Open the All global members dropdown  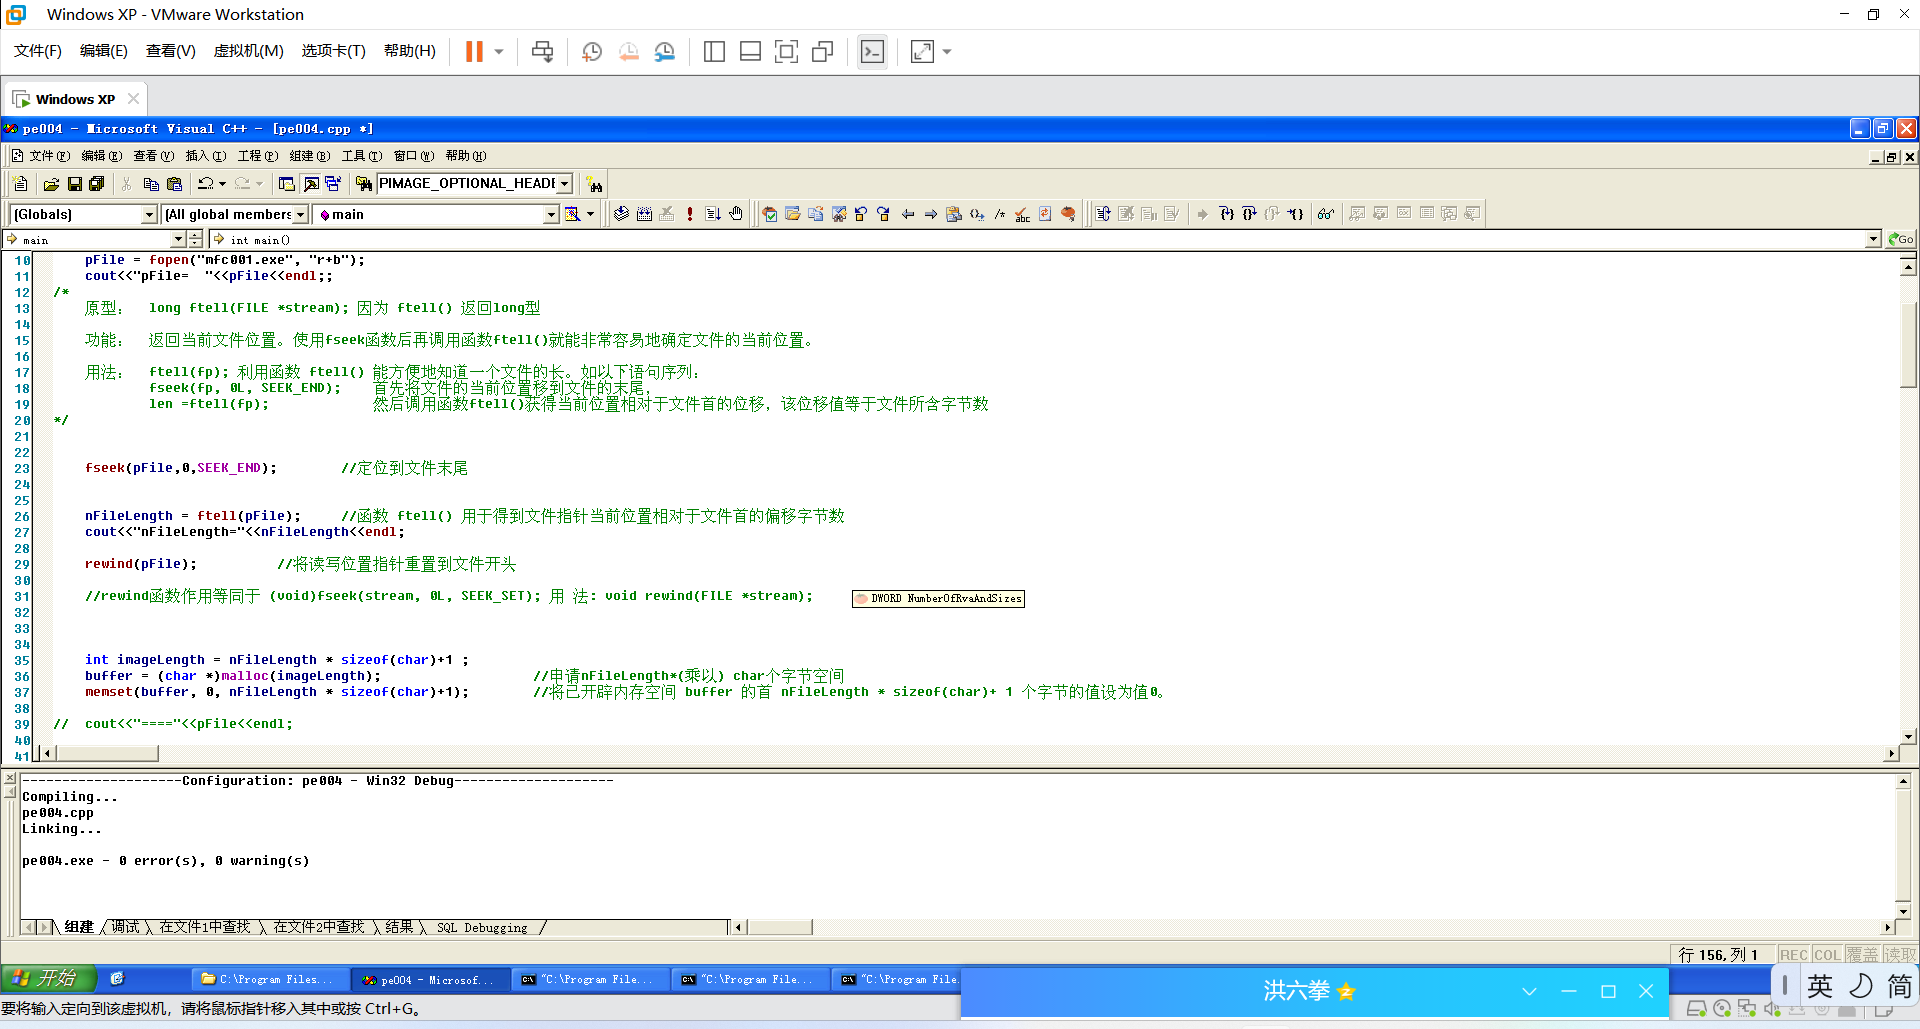300,215
